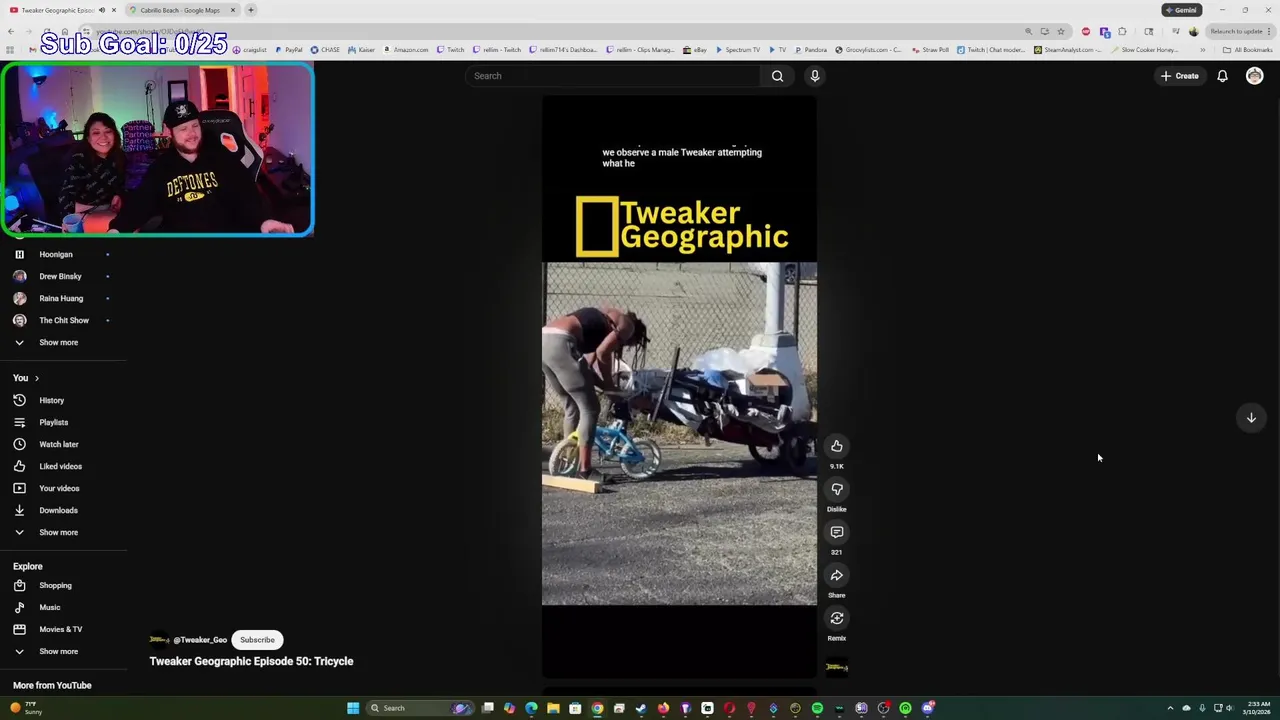Open eBay bookmark
Image resolution: width=1280 pixels, height=720 pixels.
point(695,50)
